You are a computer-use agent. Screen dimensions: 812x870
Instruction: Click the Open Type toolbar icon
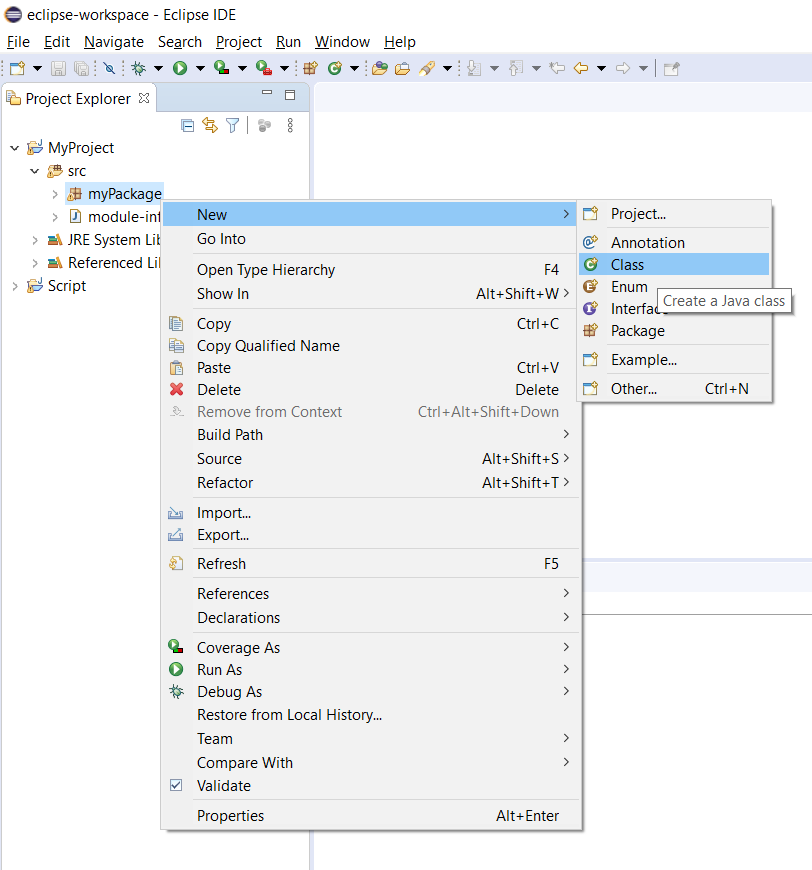(378, 68)
